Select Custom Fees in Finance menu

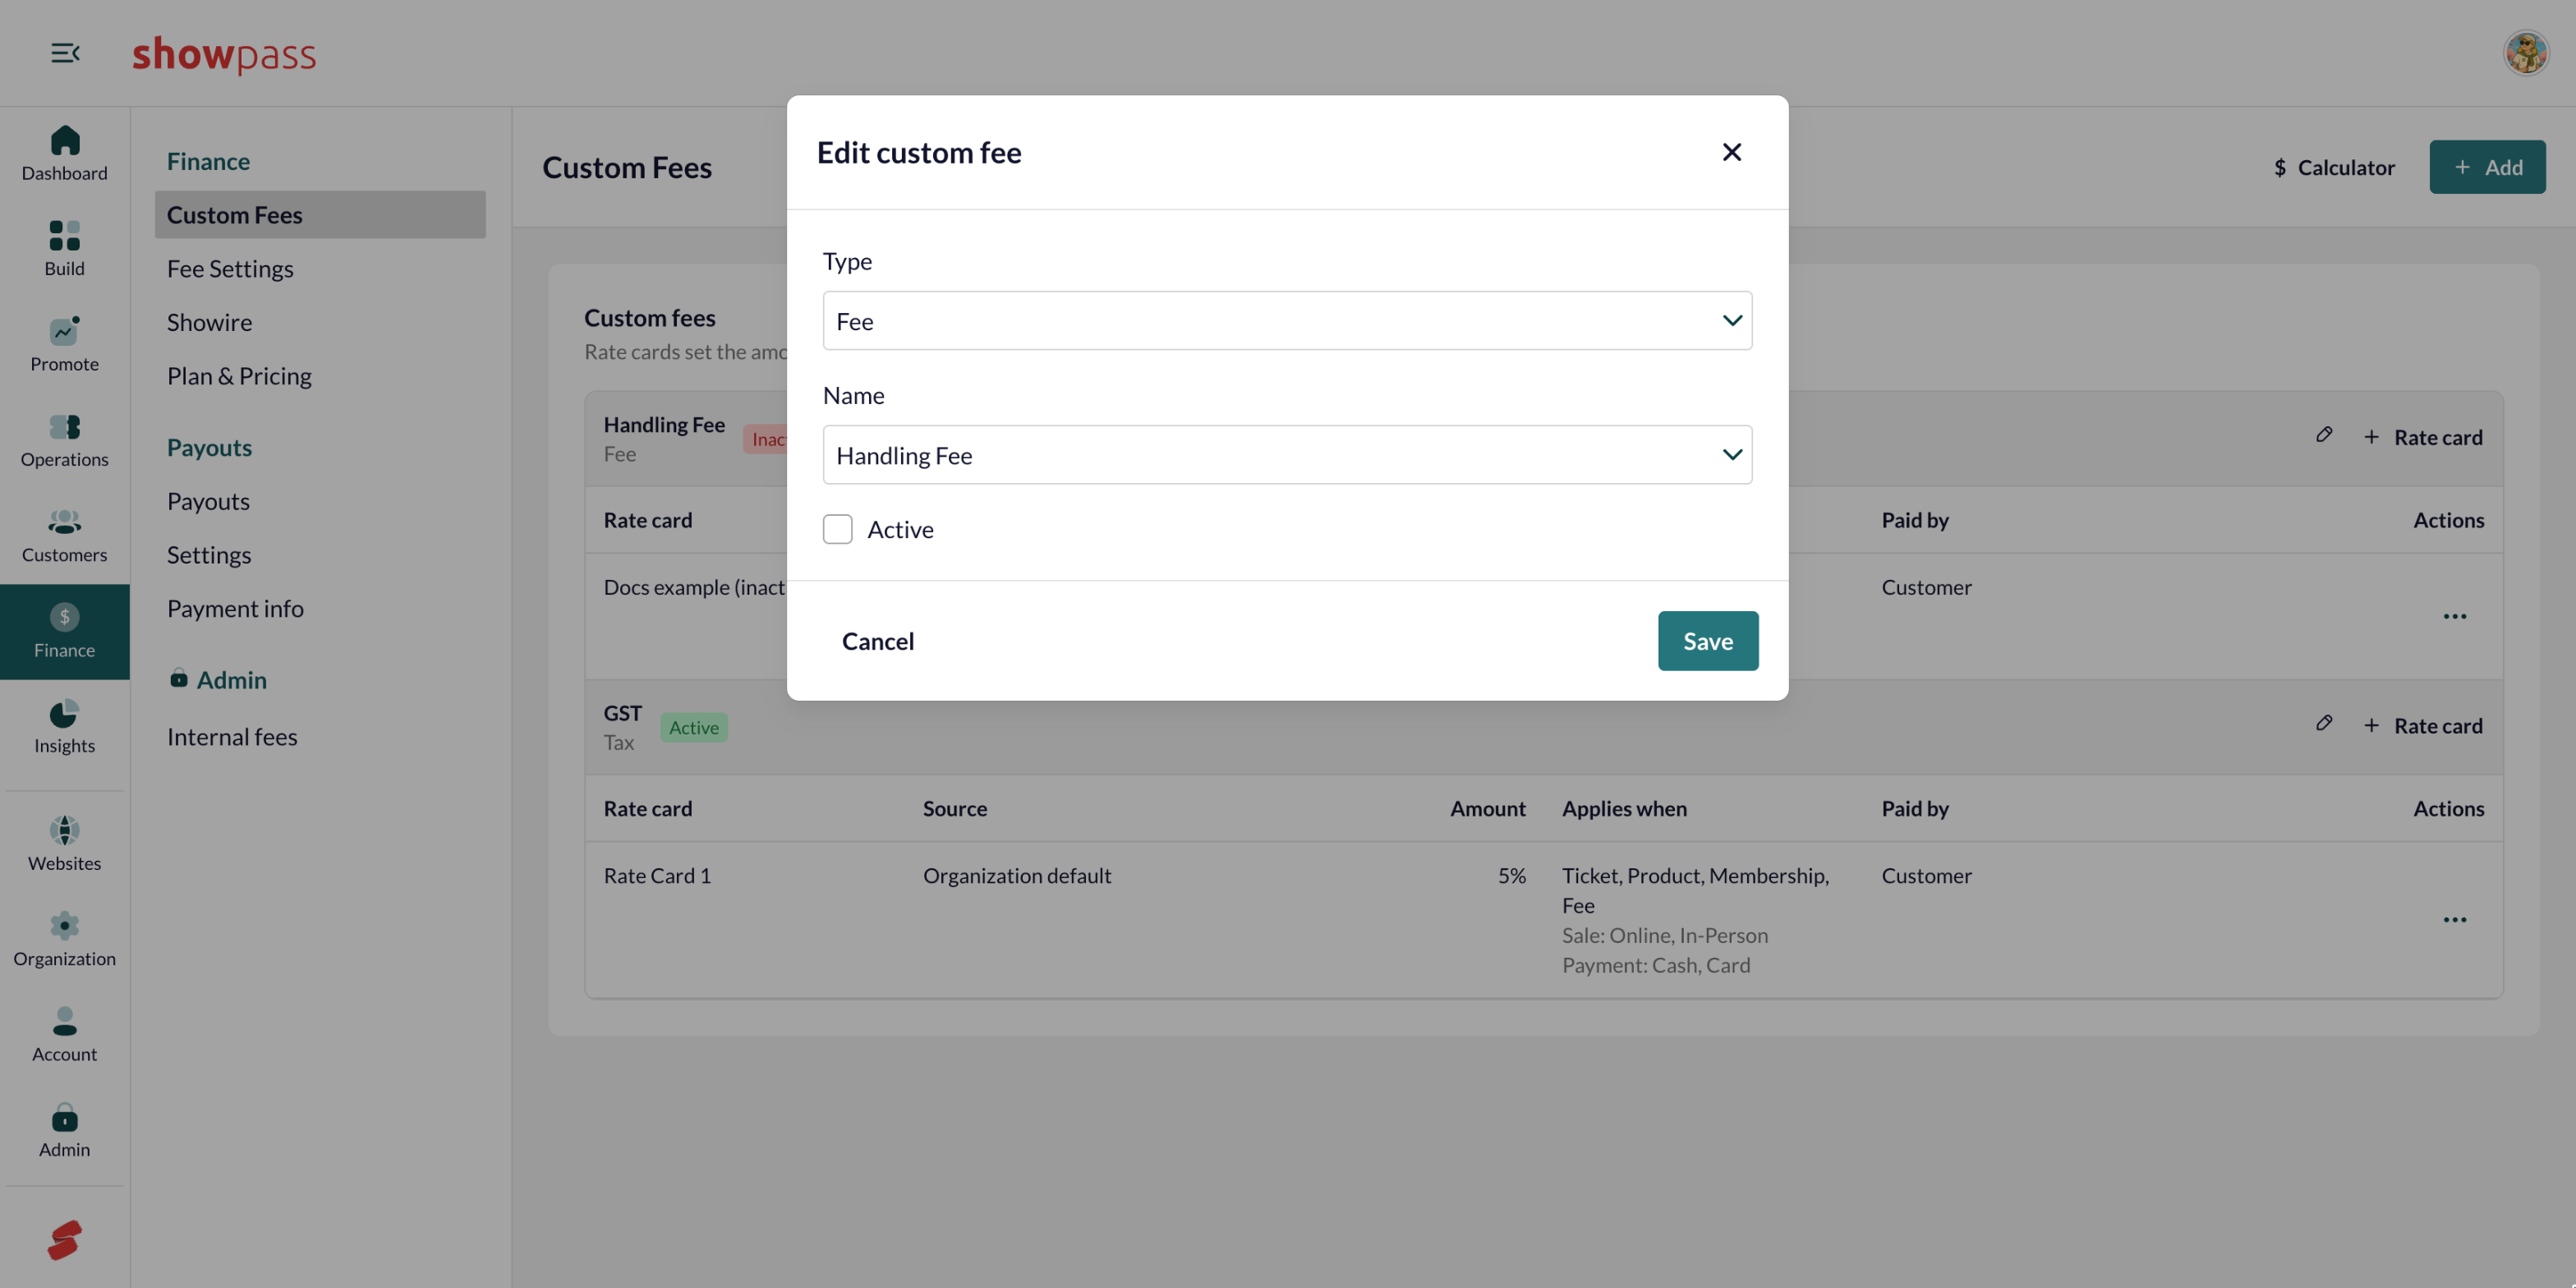point(320,215)
